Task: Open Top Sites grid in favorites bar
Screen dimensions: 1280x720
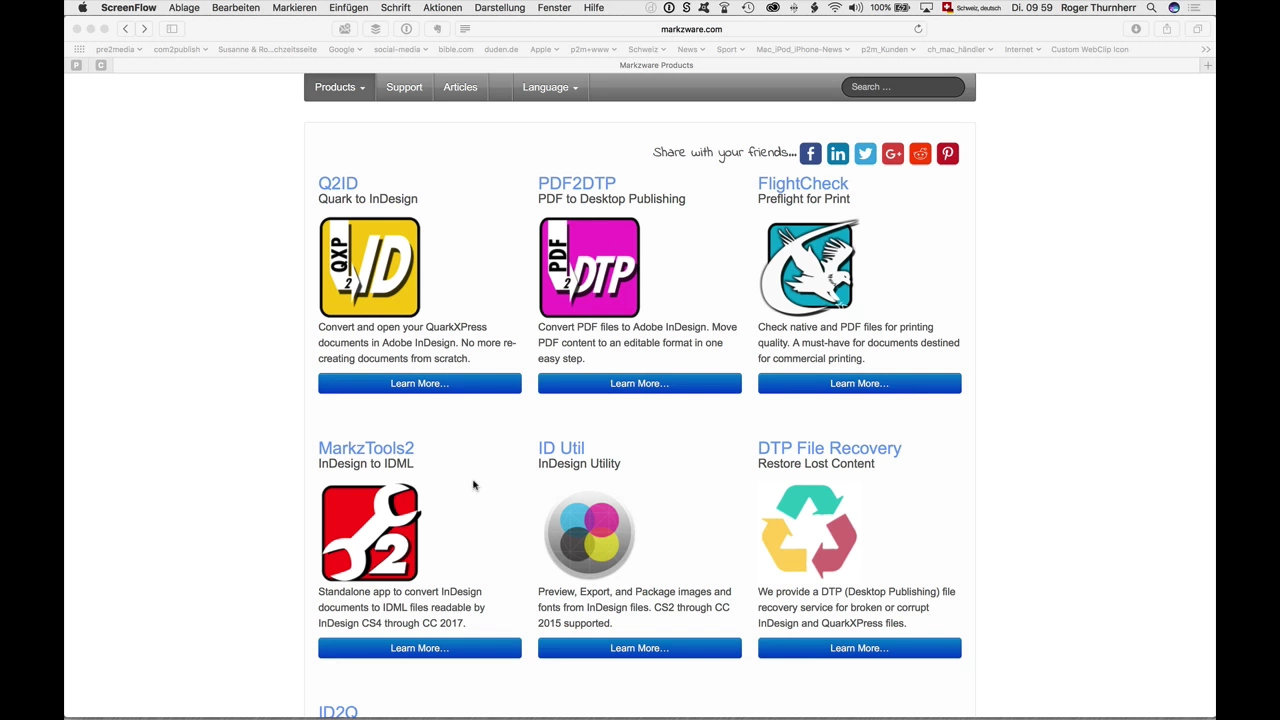Action: (79, 49)
